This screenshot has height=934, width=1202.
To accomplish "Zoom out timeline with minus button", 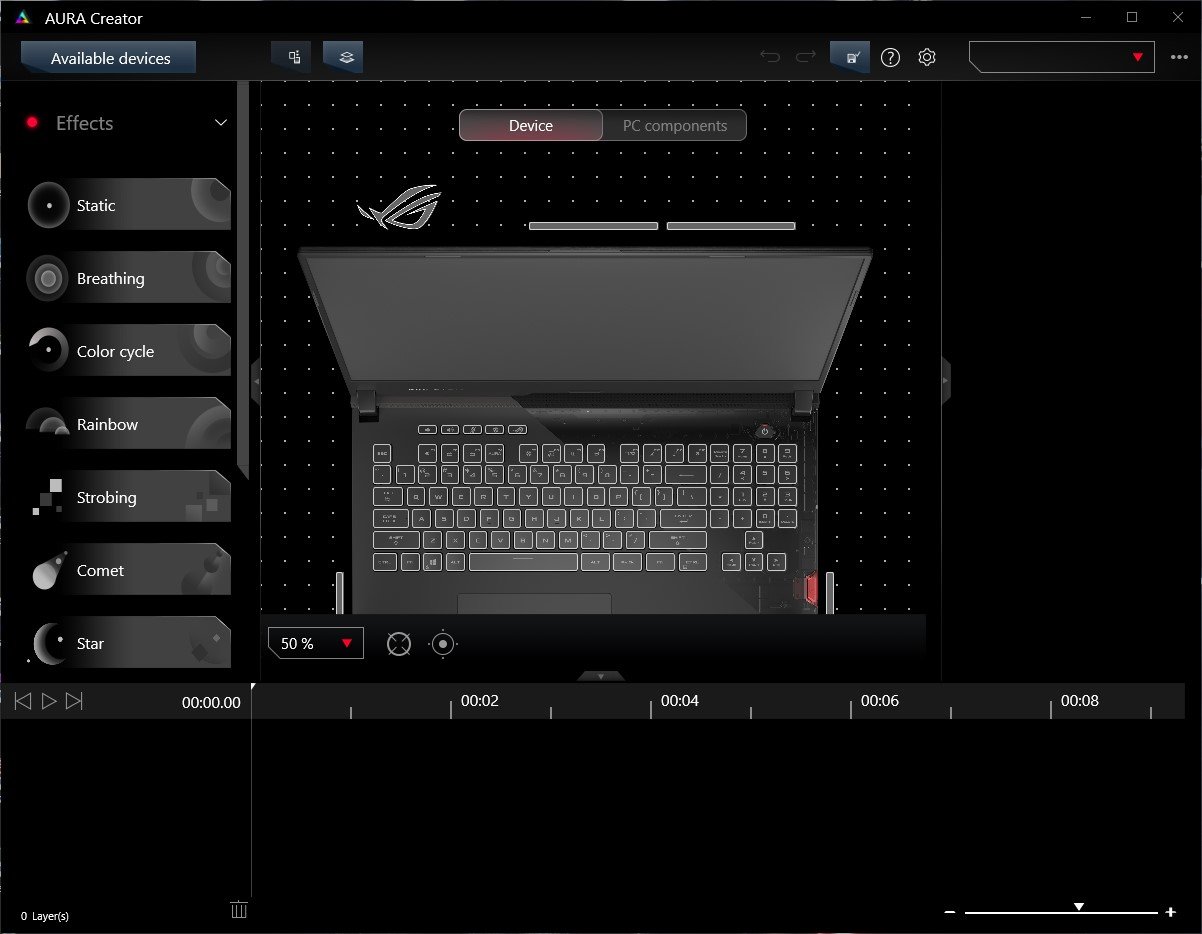I will click(x=950, y=912).
